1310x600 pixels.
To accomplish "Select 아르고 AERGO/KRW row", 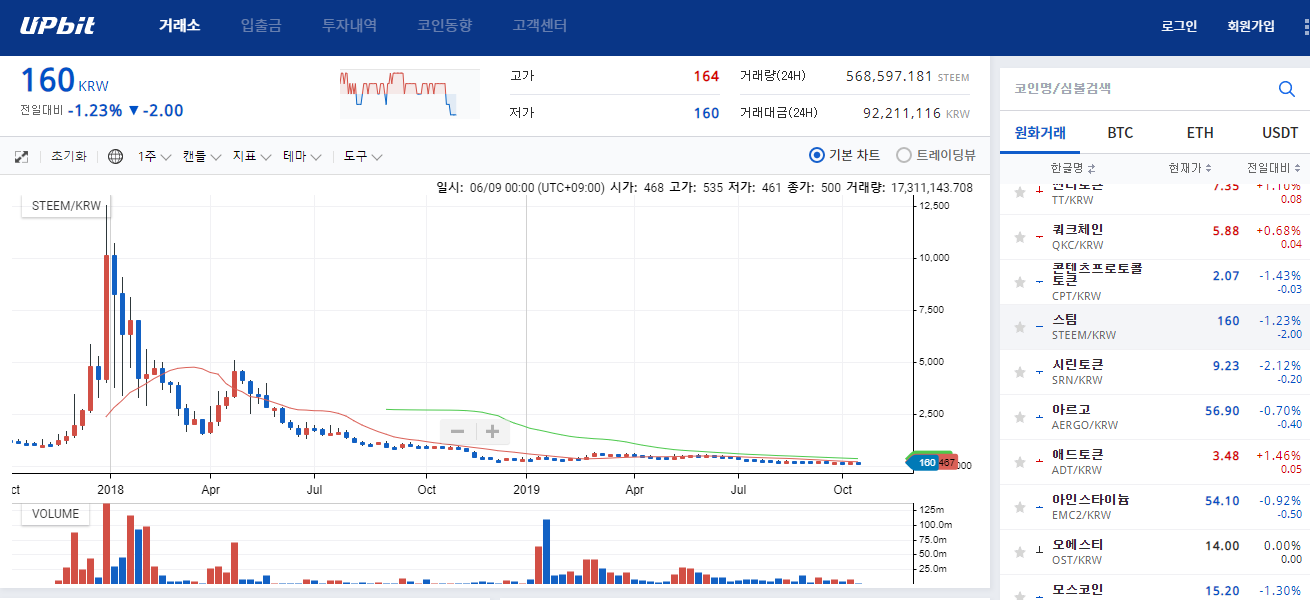I will 1155,417.
